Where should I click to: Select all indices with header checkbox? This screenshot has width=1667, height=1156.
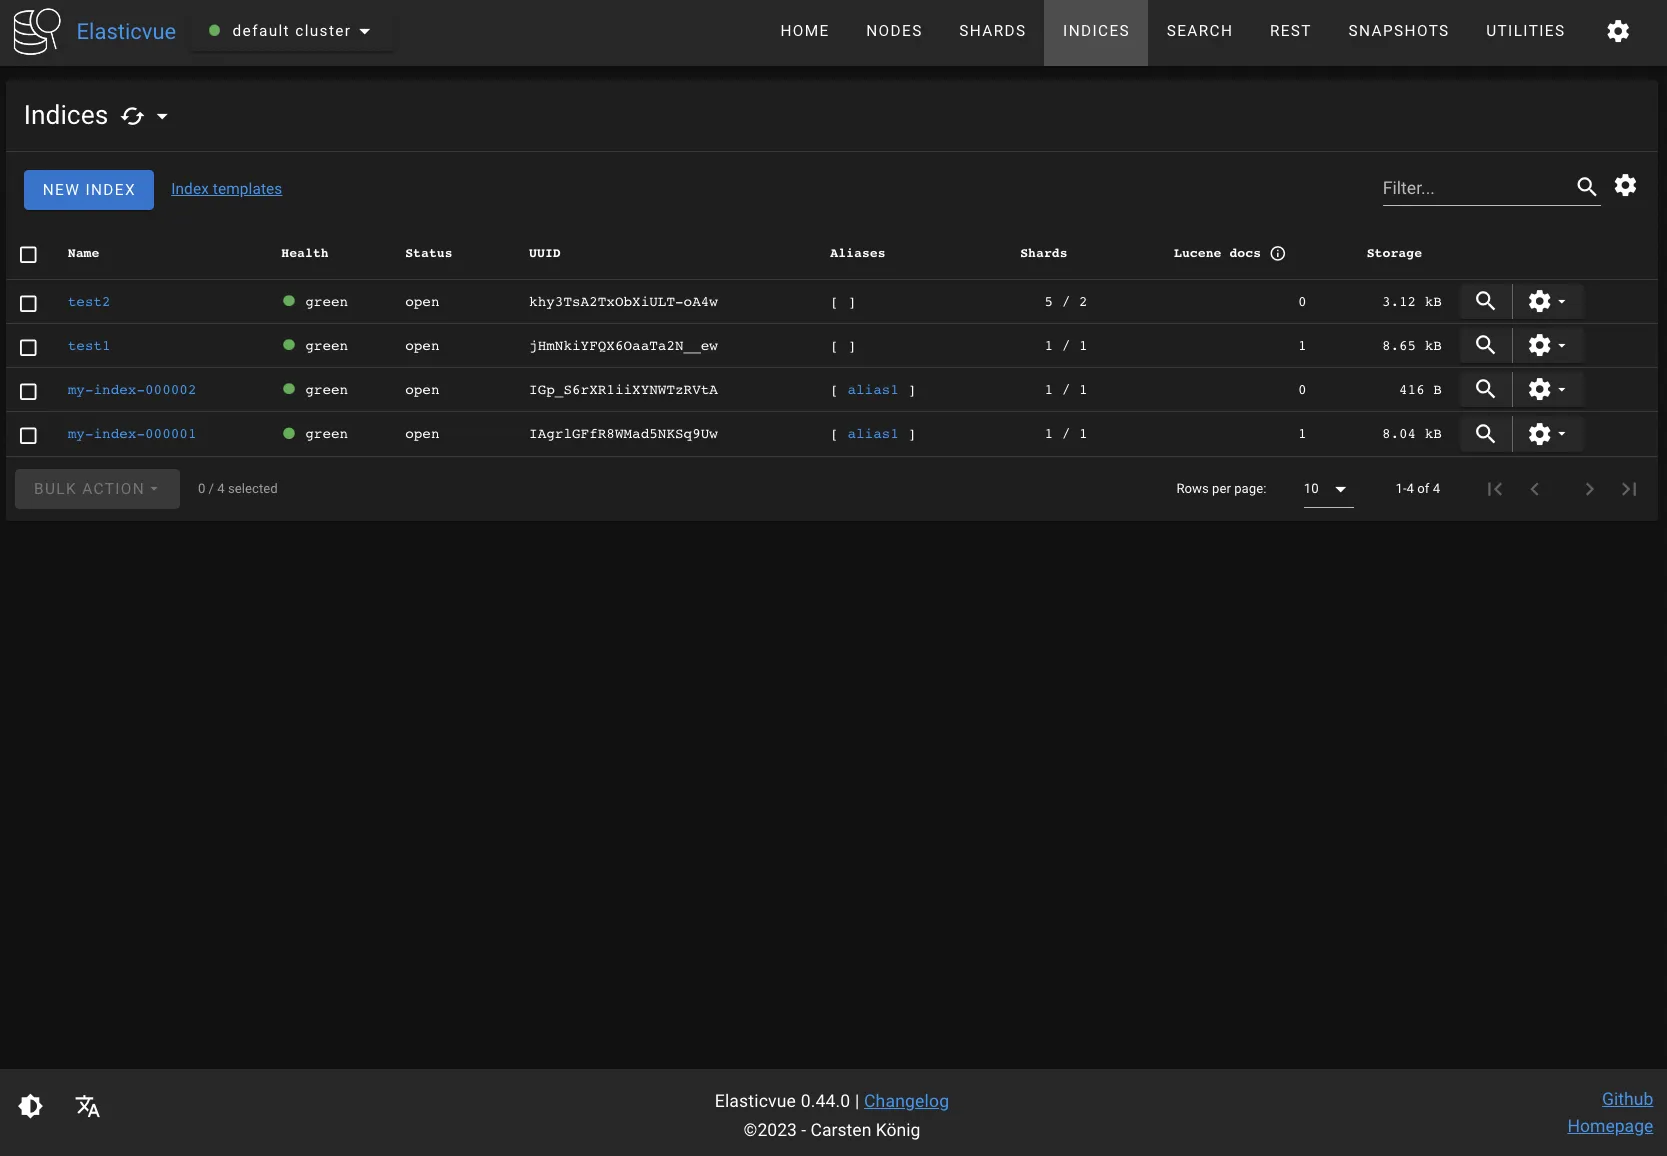[x=28, y=255]
